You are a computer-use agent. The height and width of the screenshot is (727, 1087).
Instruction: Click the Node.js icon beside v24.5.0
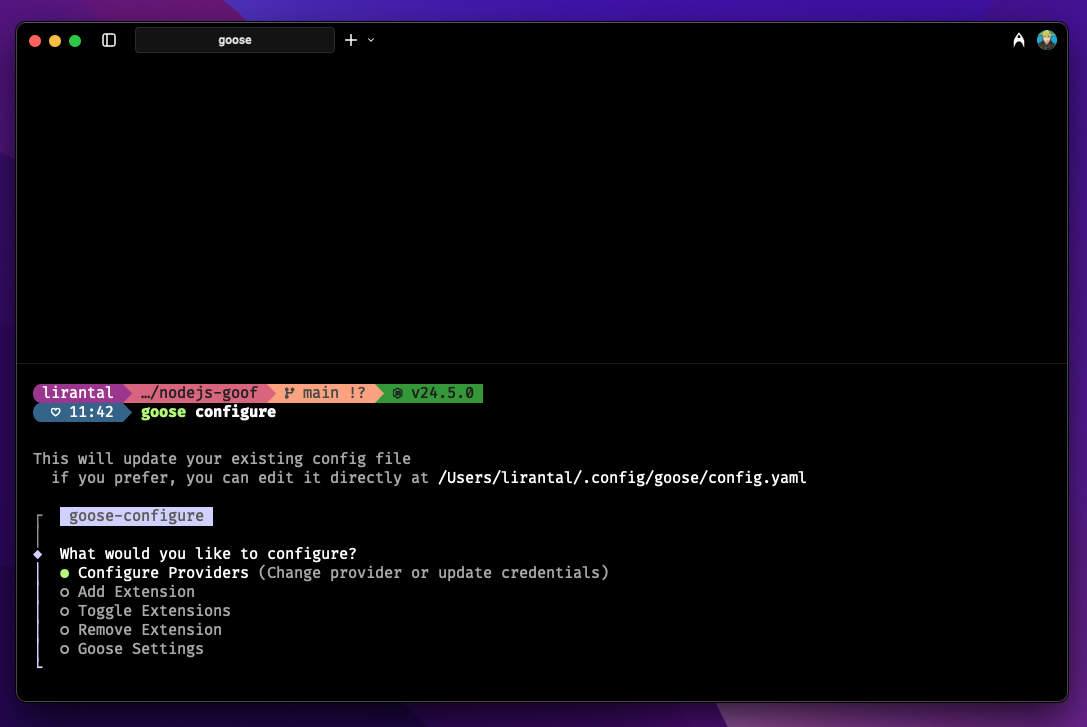[397, 393]
